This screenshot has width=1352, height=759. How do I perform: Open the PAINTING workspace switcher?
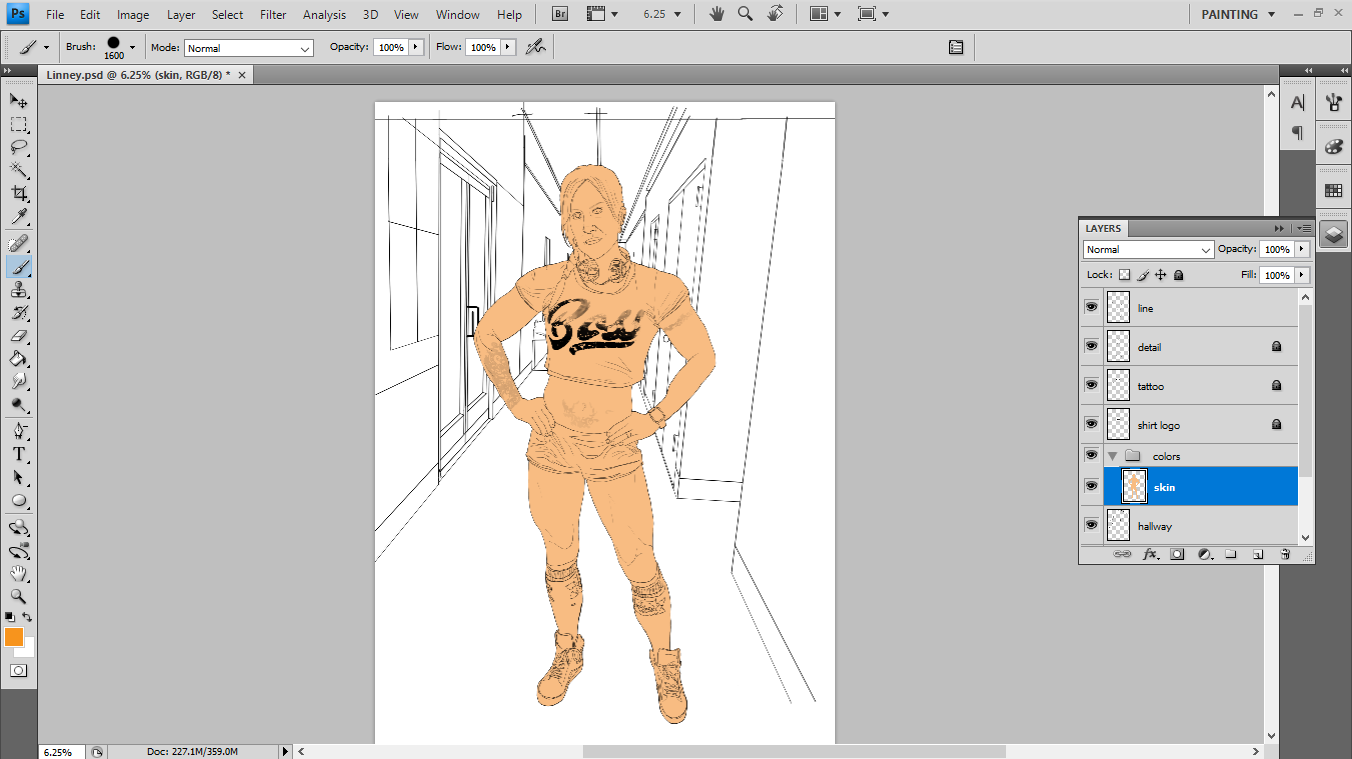1238,14
